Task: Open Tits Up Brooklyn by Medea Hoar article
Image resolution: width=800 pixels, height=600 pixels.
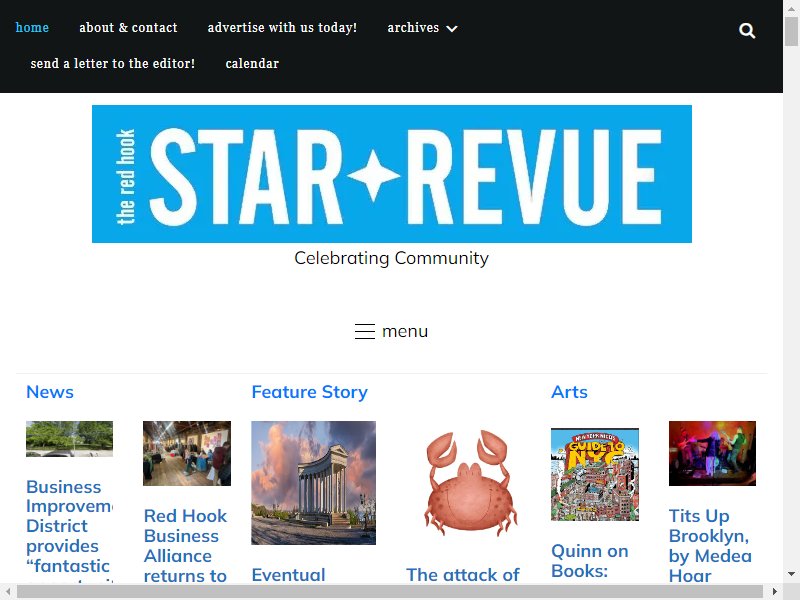Action: (710, 545)
